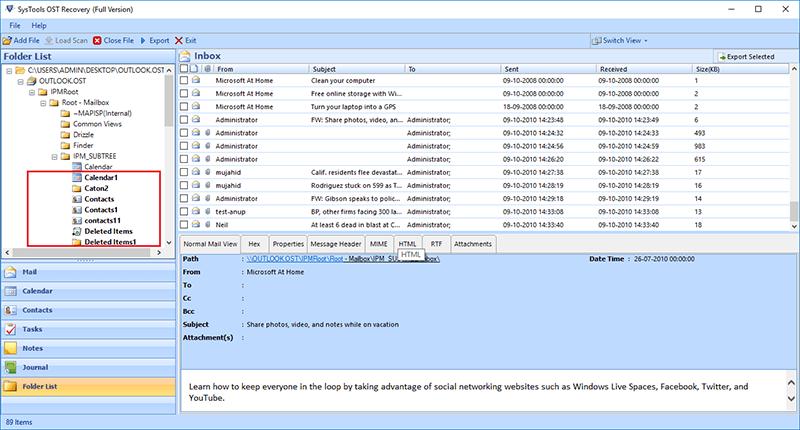This screenshot has width=800, height=430.
Task: Collapse the IPM_SUBTREE tree node
Action: (54, 157)
